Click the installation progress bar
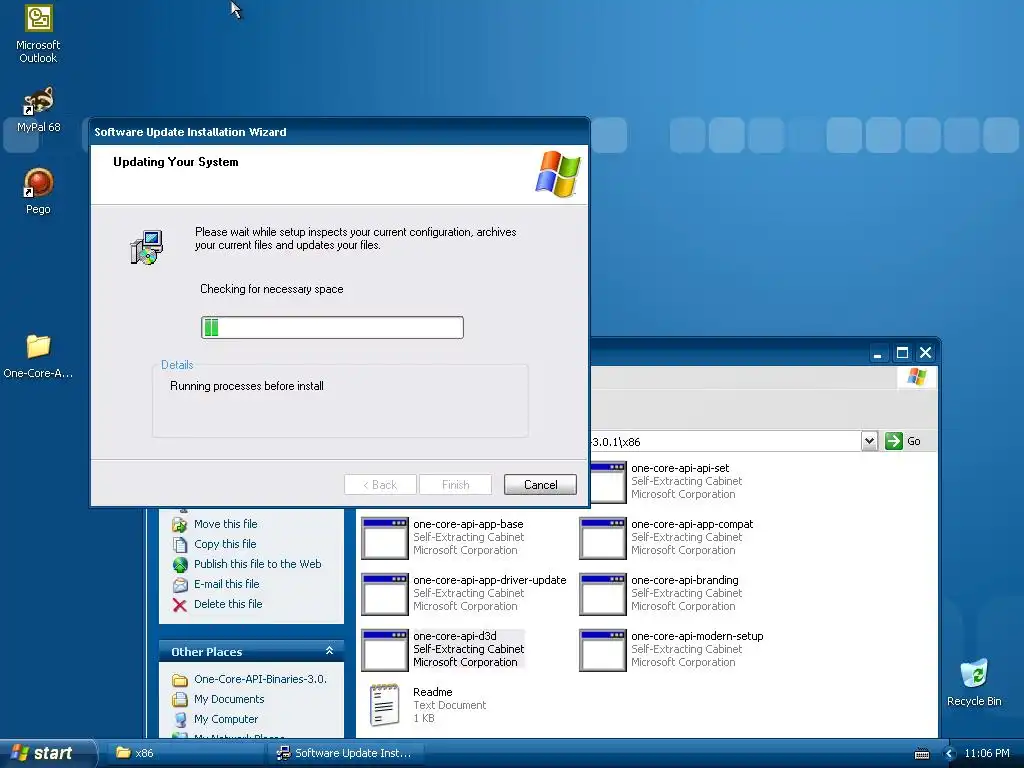 point(332,327)
